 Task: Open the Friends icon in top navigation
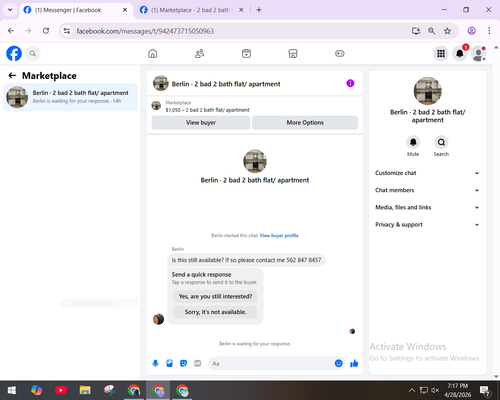coord(200,53)
